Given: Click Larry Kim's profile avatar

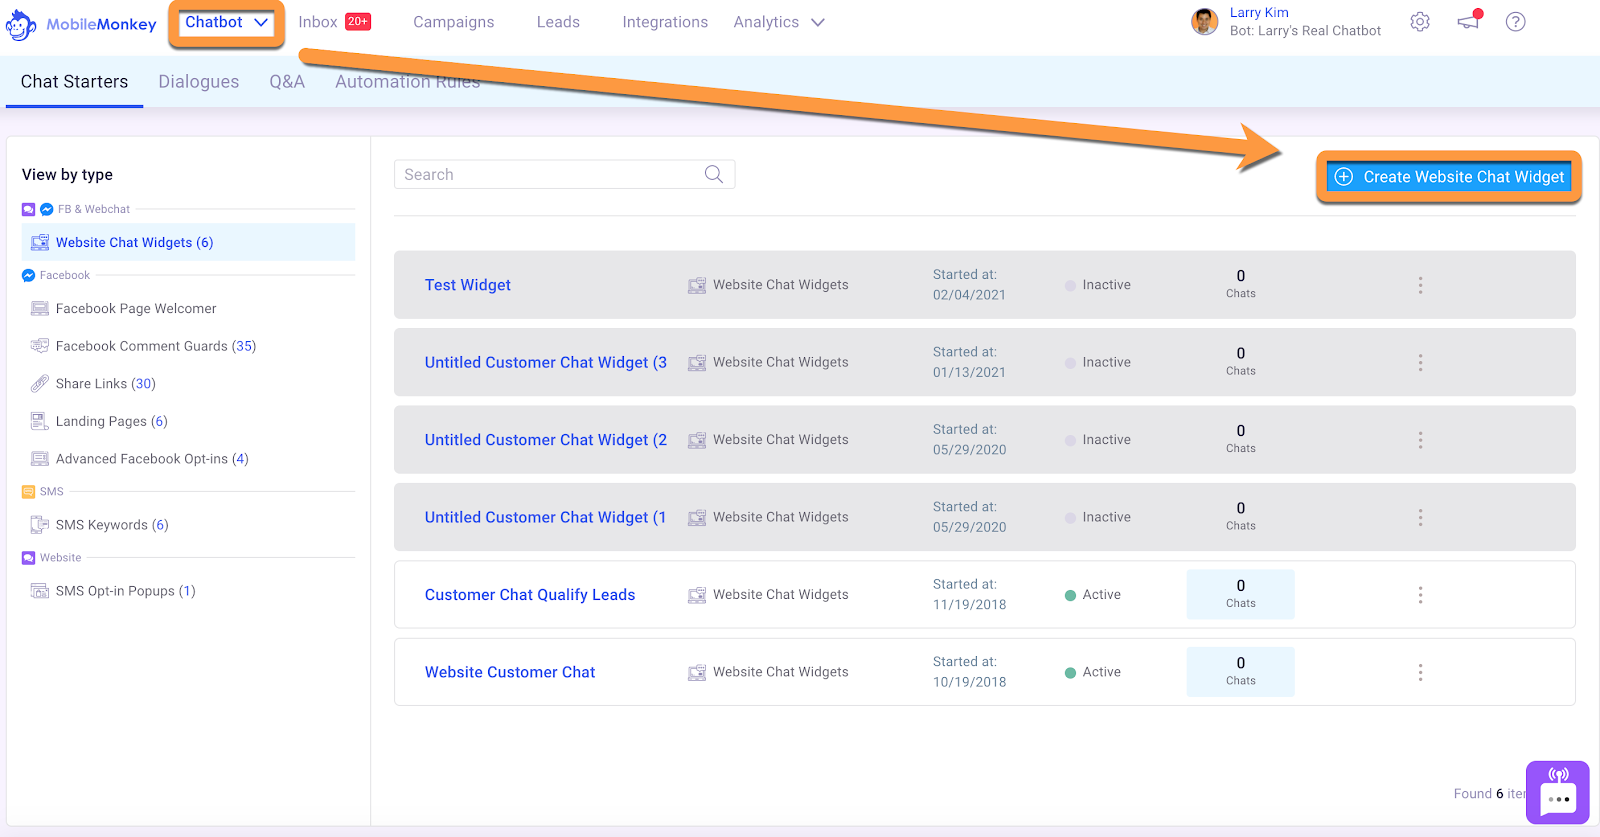Looking at the screenshot, I should (x=1205, y=21).
